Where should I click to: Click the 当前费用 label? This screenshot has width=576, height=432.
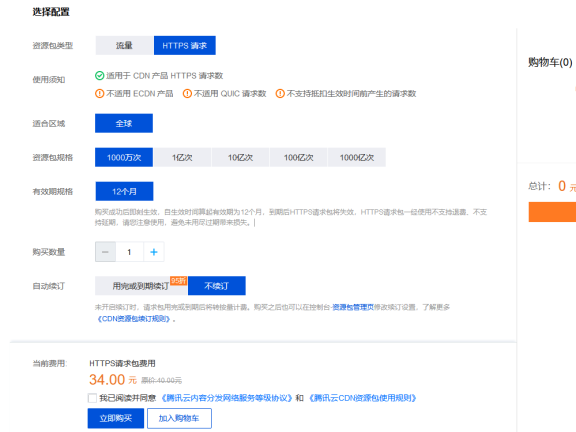[50, 363]
